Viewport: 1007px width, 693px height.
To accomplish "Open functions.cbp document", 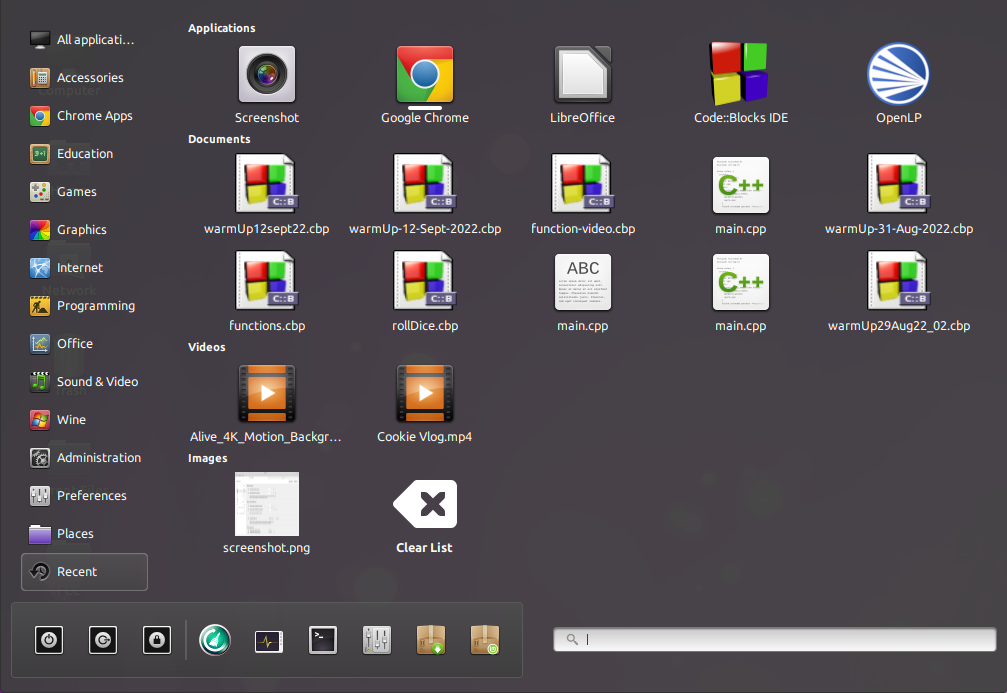I will coord(267,292).
